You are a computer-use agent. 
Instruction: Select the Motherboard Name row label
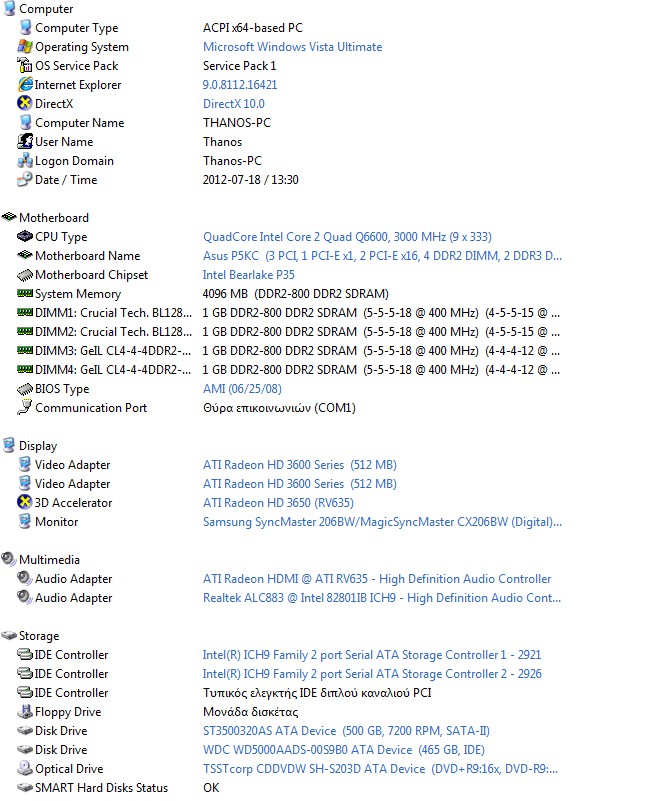pyautogui.click(x=87, y=255)
